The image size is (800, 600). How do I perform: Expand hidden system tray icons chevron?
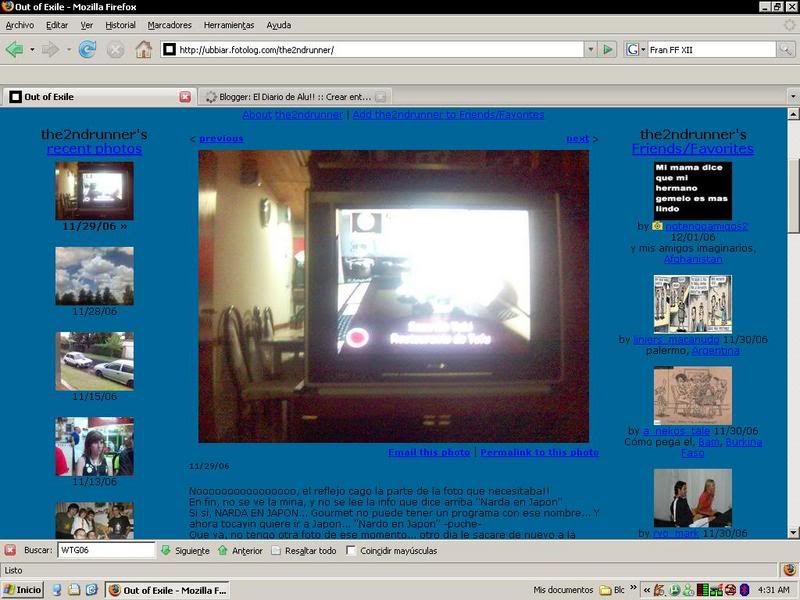point(646,590)
